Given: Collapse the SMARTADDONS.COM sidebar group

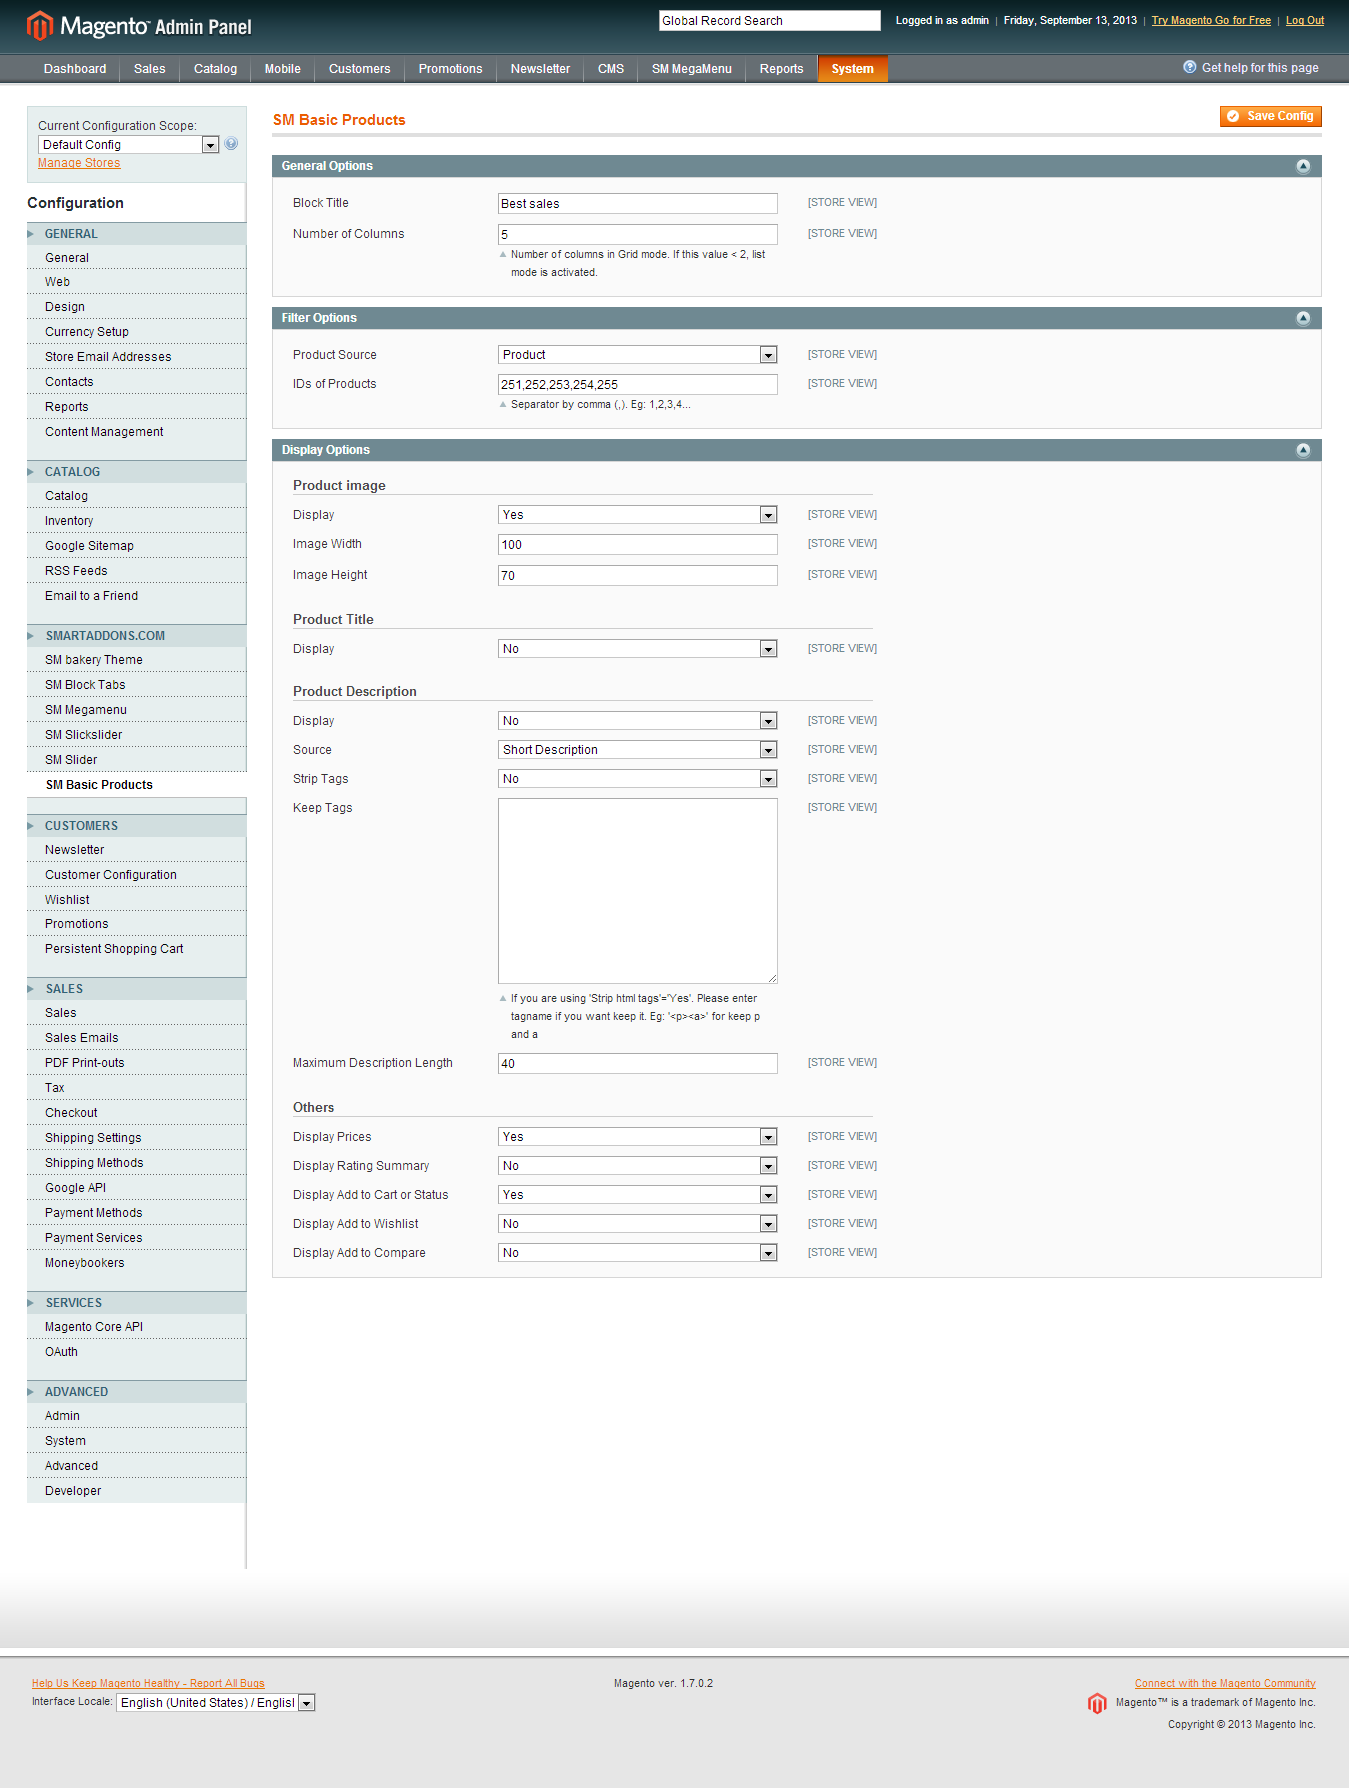Looking at the screenshot, I should [136, 636].
